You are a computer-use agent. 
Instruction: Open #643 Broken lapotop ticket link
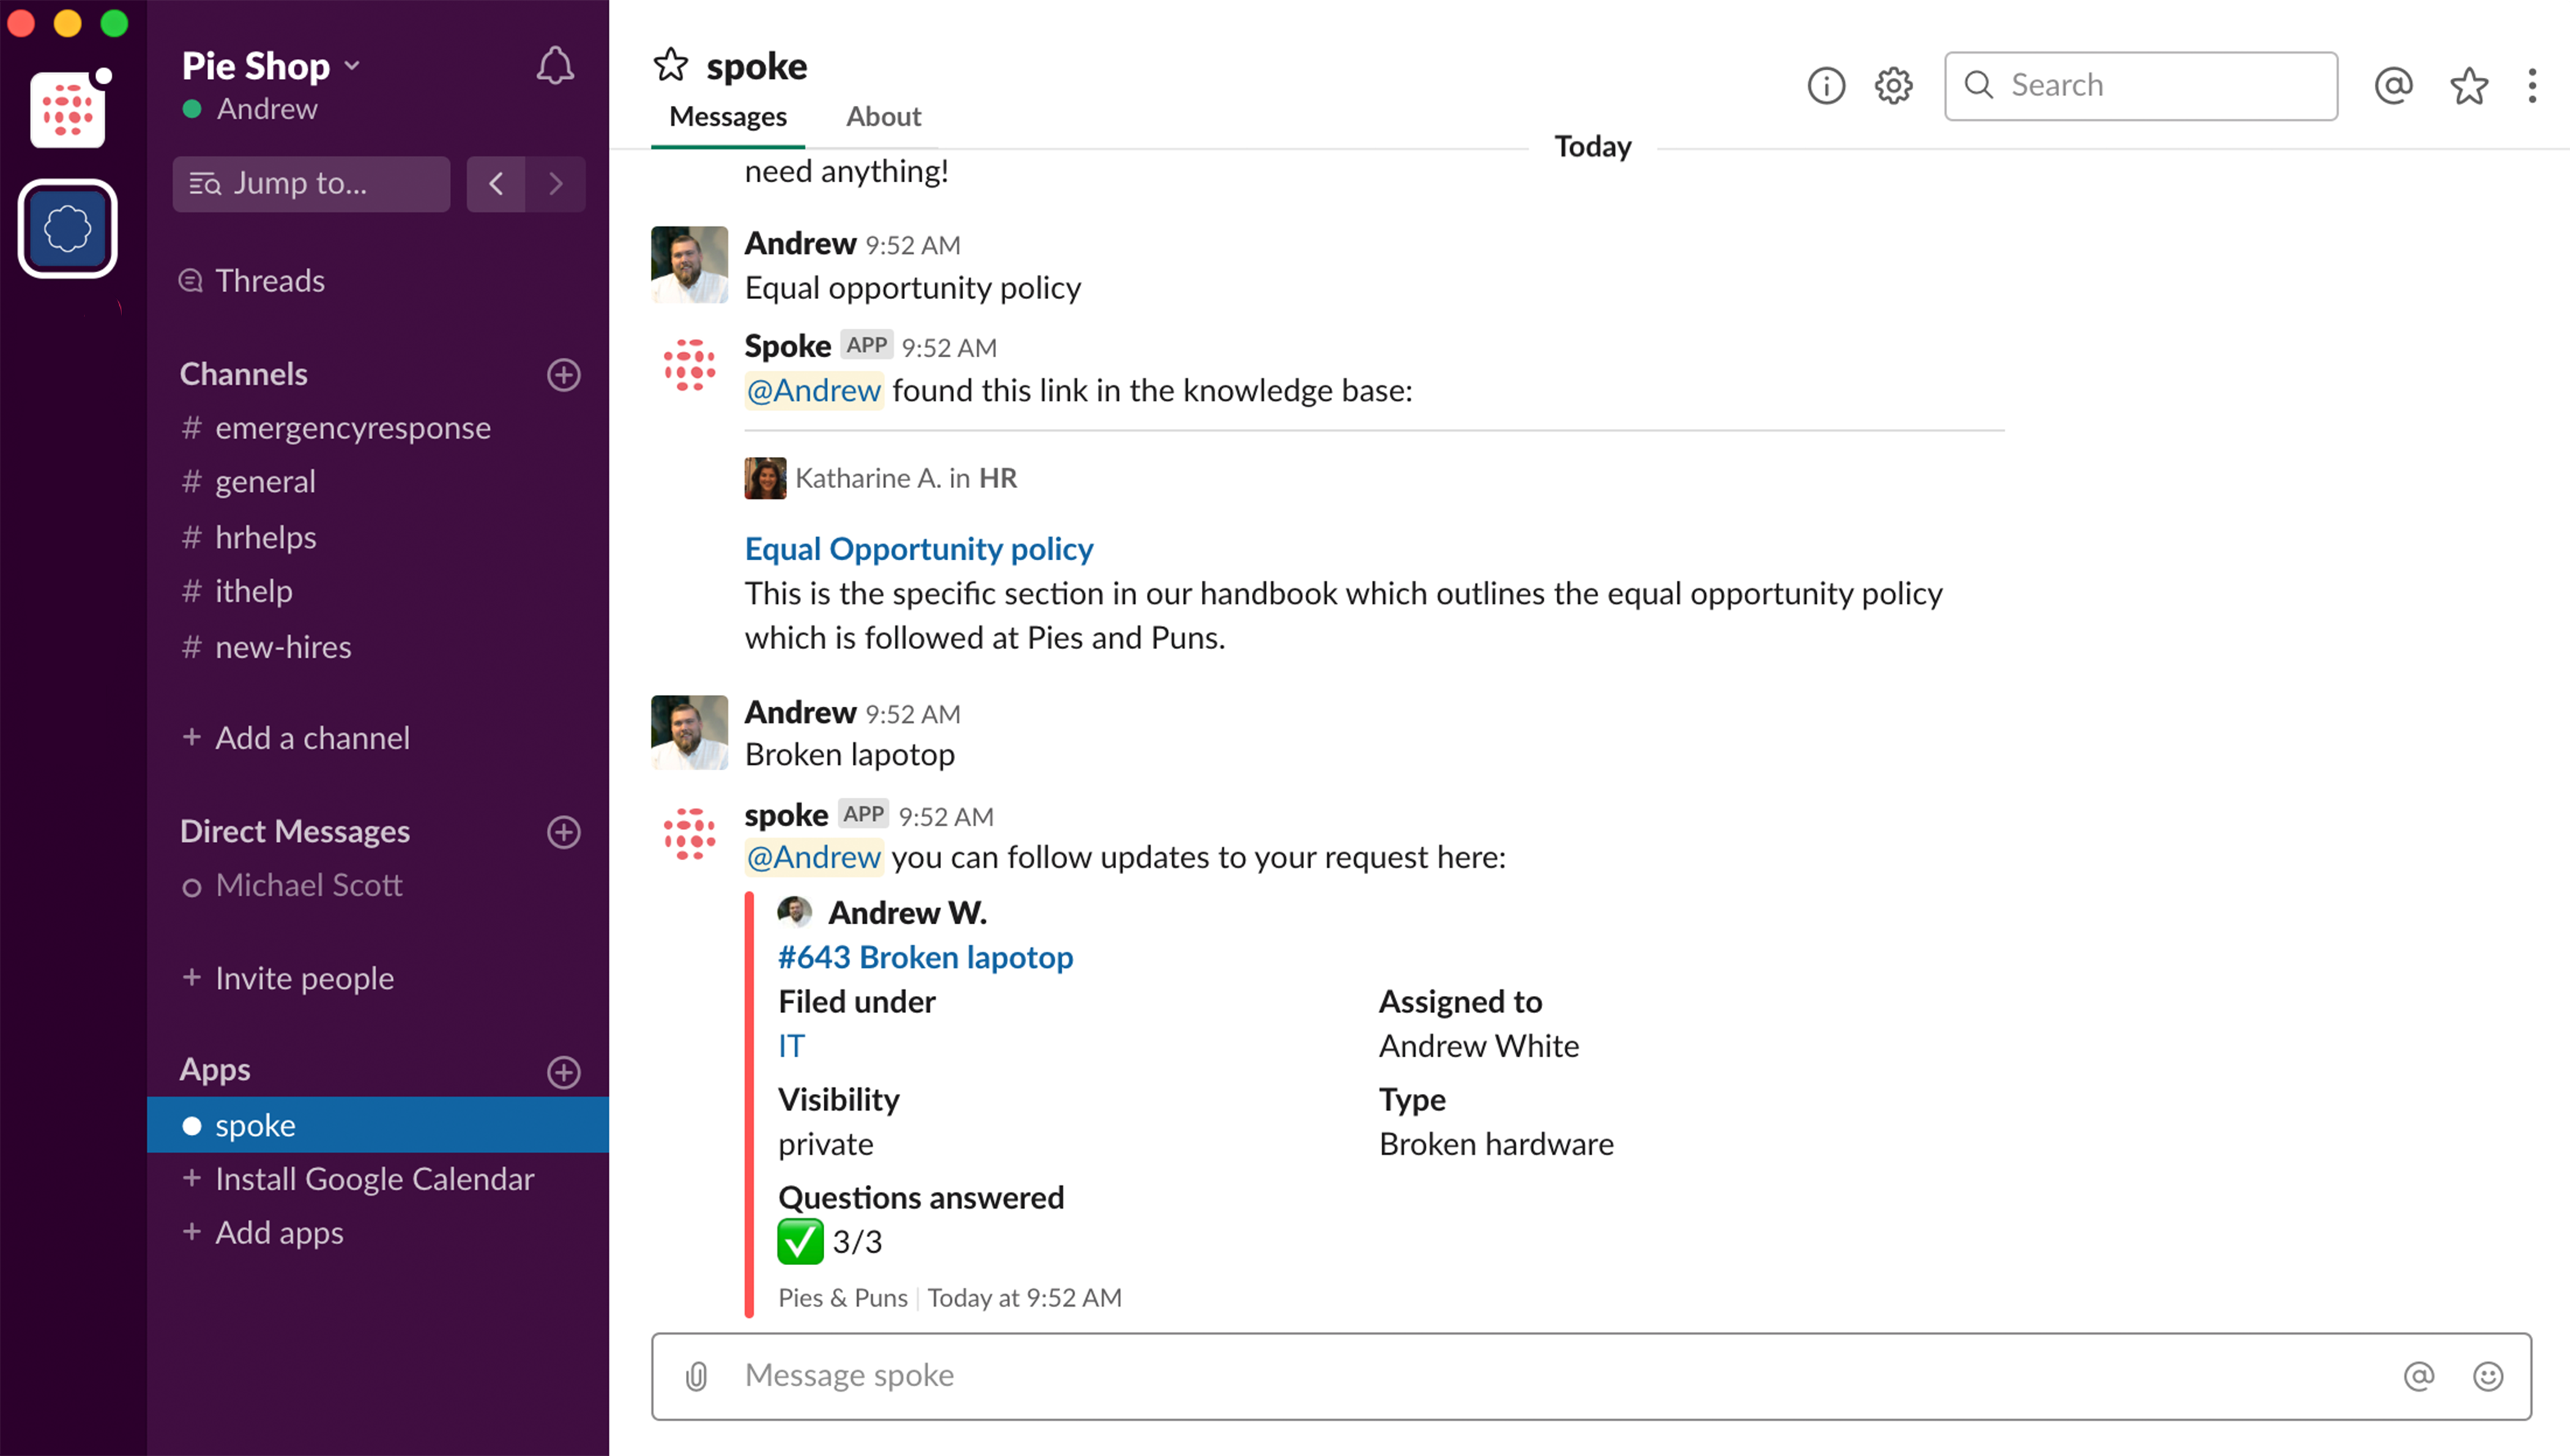click(925, 957)
